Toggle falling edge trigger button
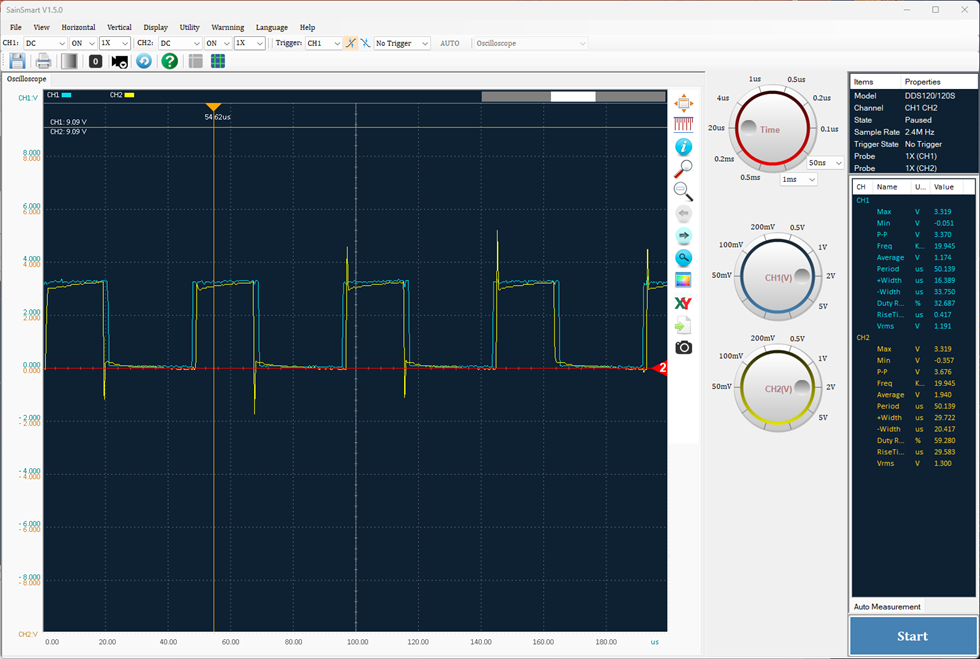 point(366,43)
